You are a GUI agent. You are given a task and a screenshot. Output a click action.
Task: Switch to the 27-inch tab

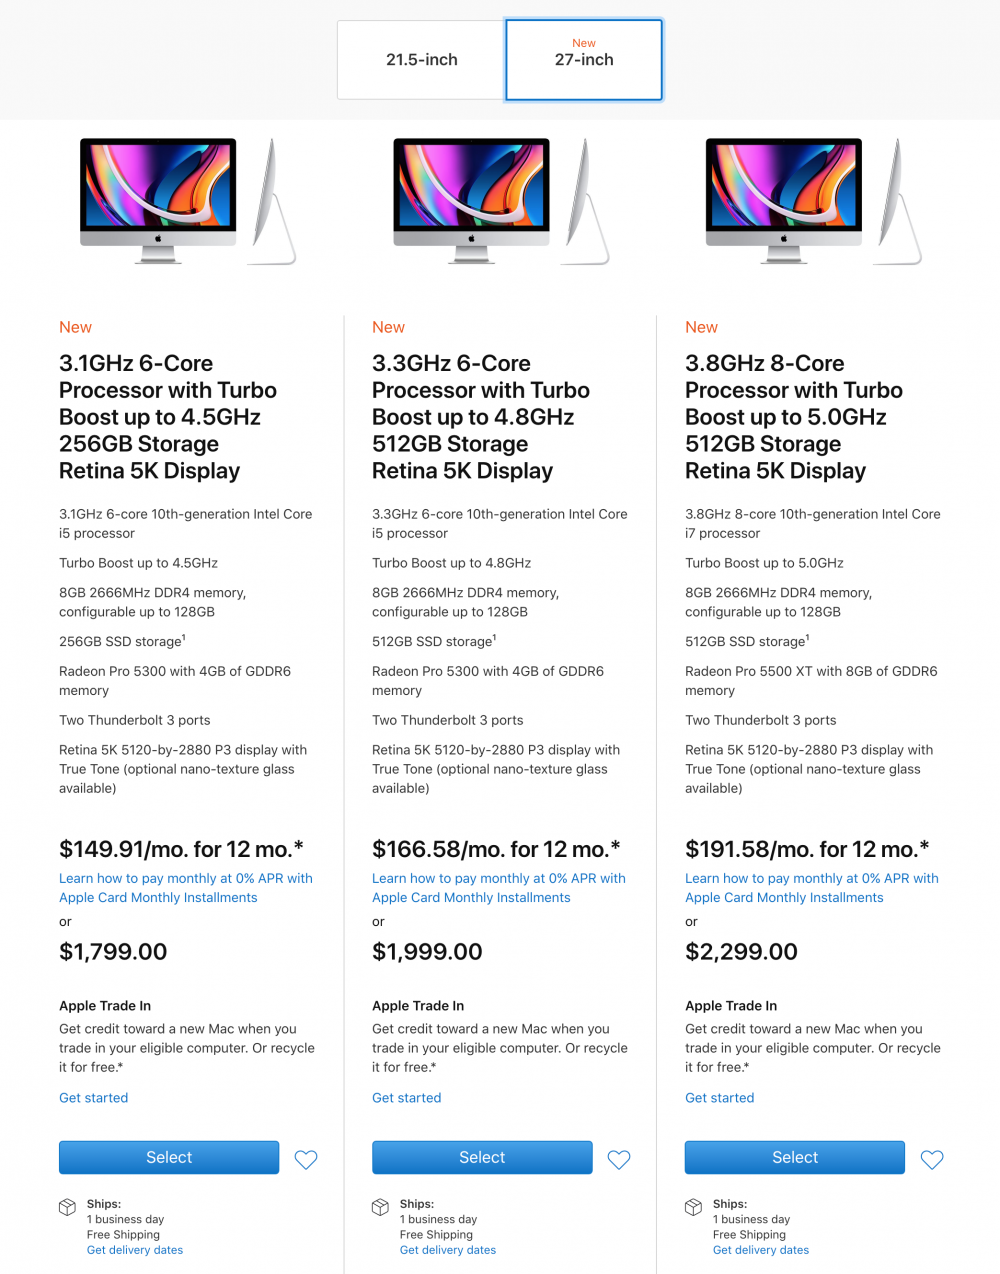click(583, 59)
